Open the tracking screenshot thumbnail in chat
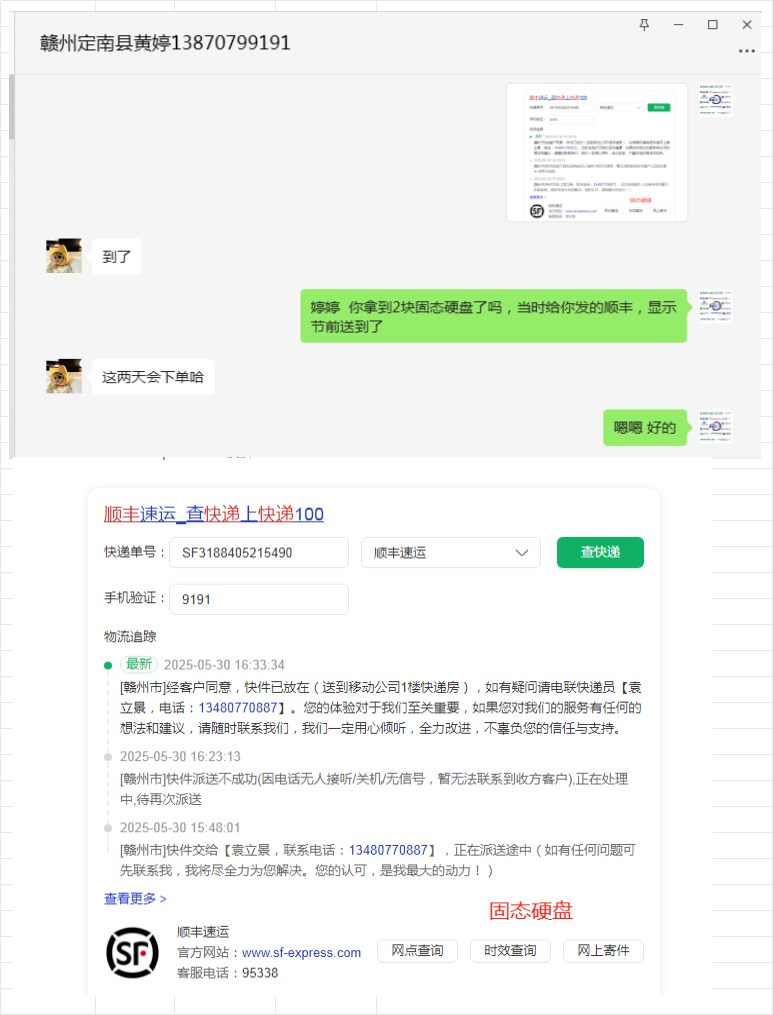 pyautogui.click(x=597, y=153)
